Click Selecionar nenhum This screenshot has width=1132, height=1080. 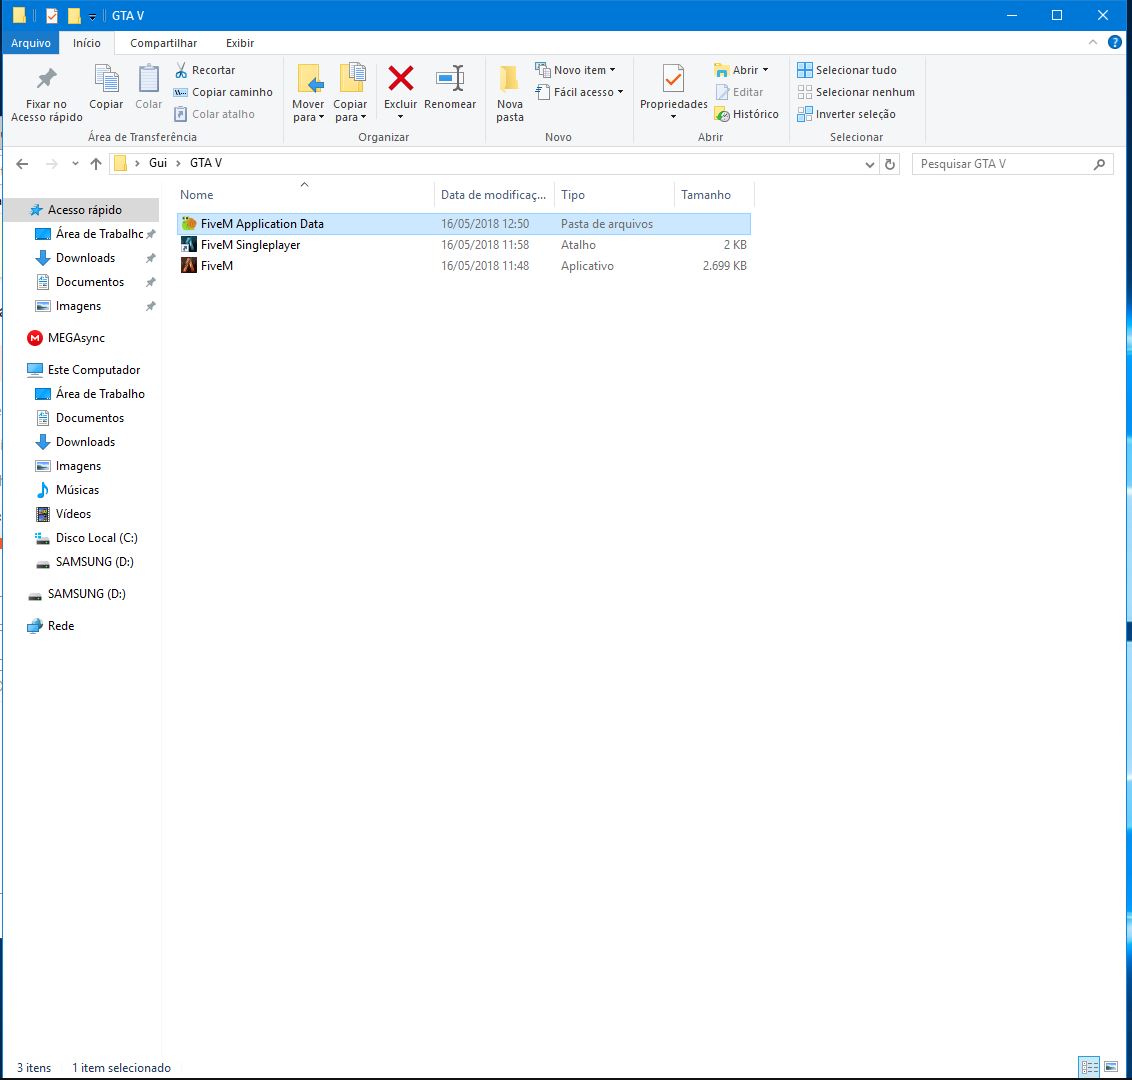856,92
